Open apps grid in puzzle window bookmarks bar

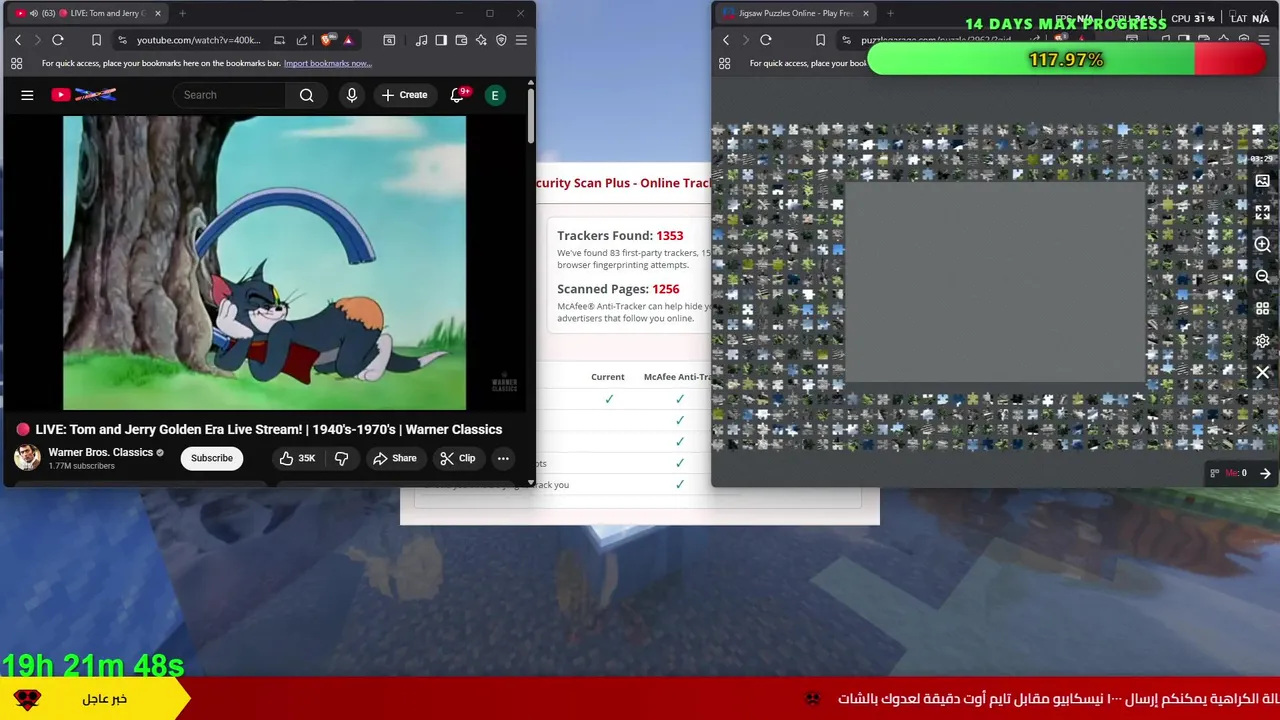pyautogui.click(x=725, y=63)
